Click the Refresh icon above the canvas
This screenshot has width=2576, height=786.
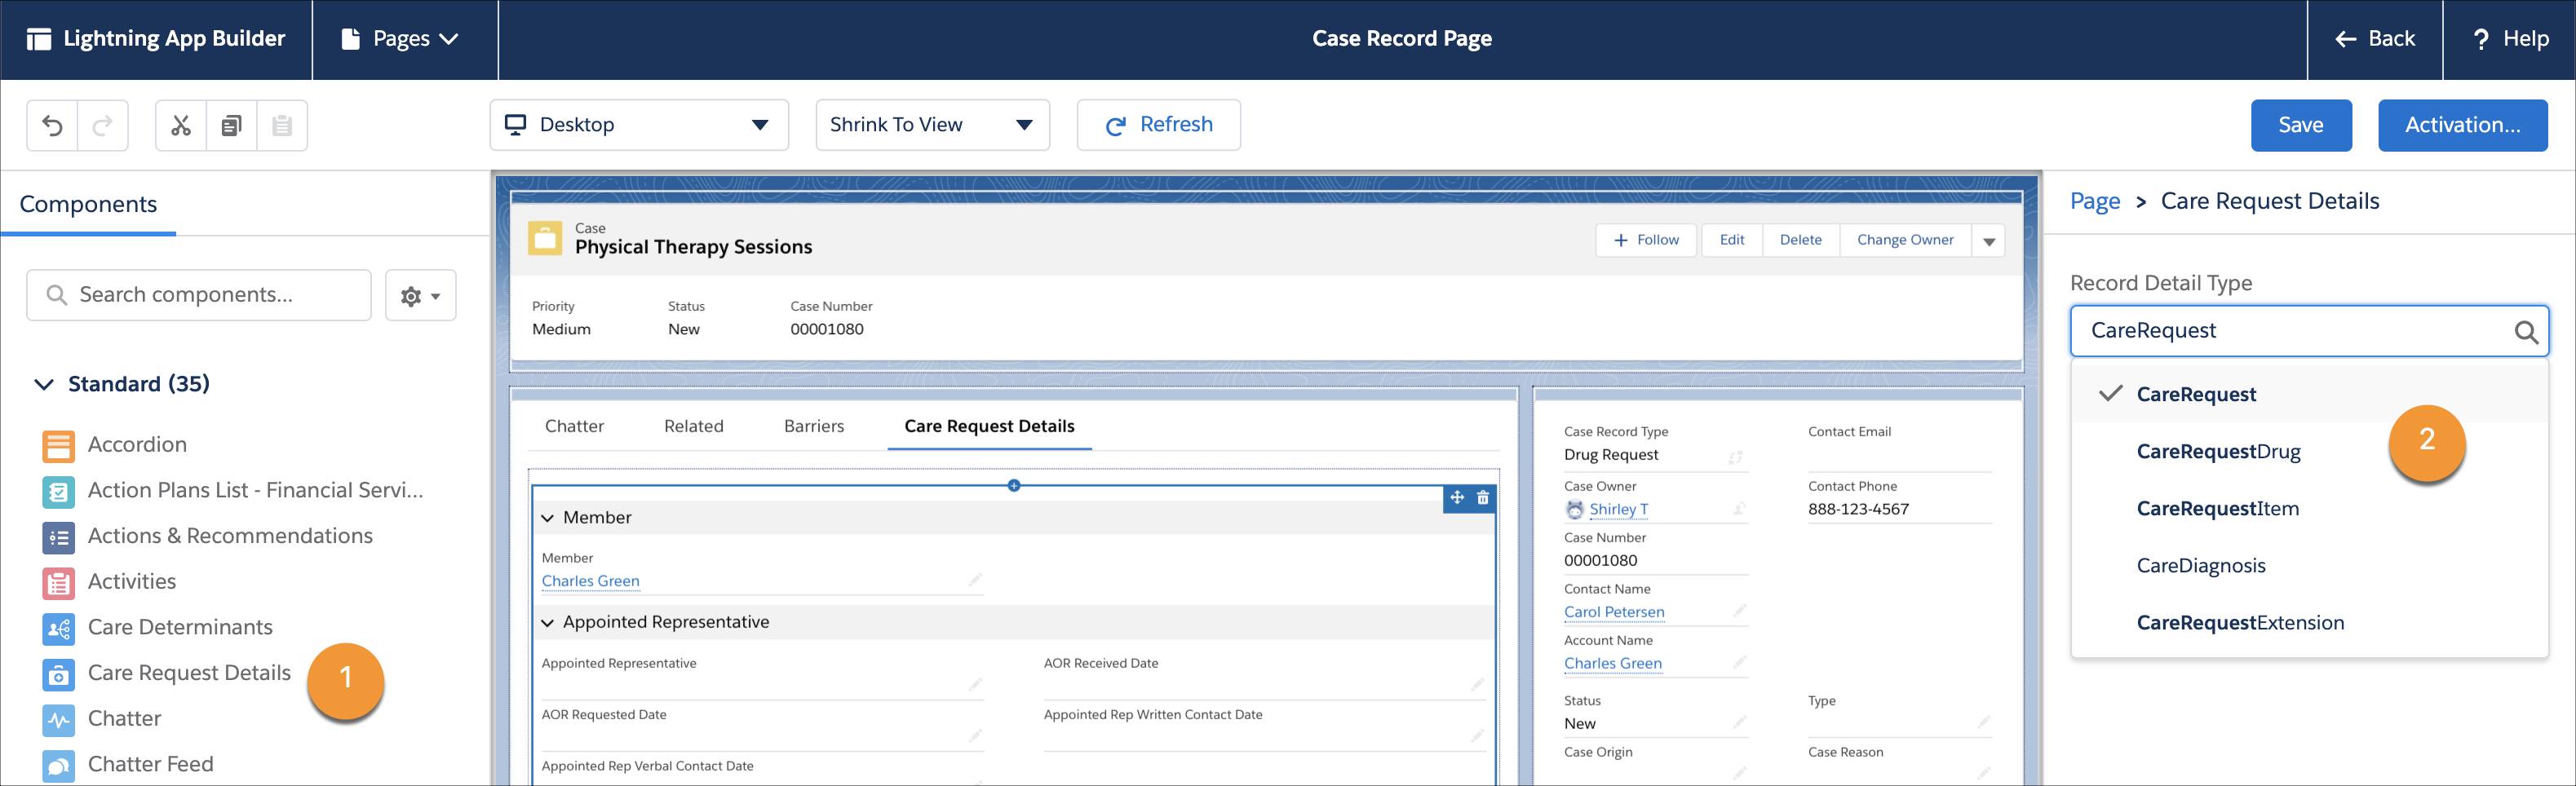[x=1116, y=124]
